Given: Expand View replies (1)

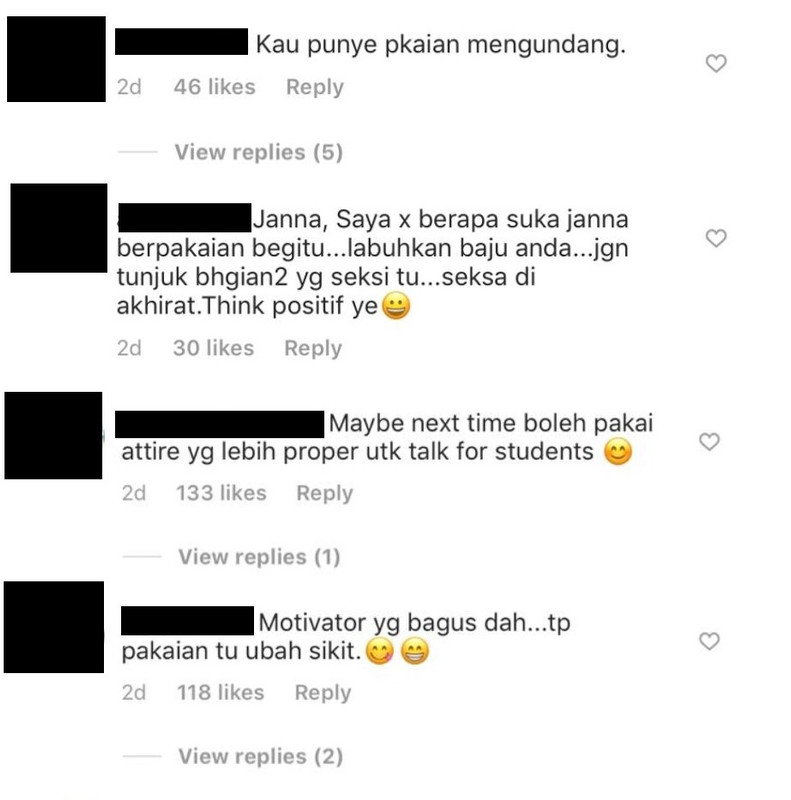Looking at the screenshot, I should 259,557.
